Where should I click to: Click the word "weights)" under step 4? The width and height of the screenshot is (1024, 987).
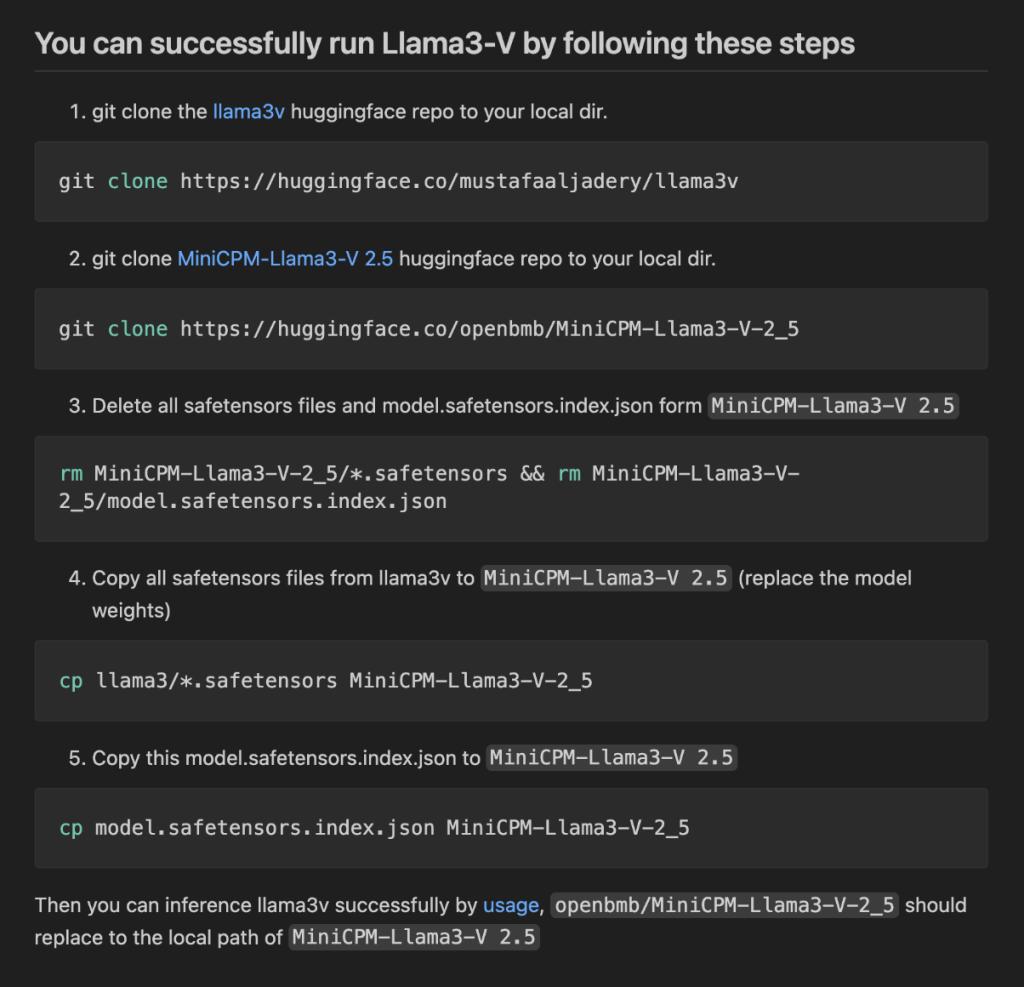coord(131,610)
